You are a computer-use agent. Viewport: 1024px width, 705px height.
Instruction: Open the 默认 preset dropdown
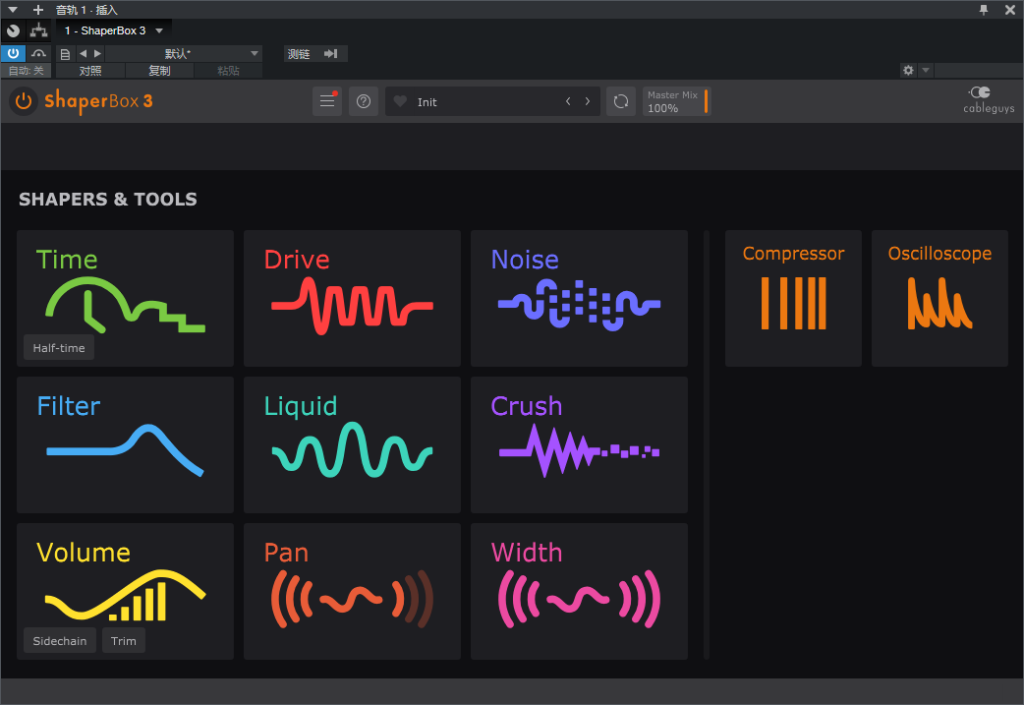pos(184,54)
